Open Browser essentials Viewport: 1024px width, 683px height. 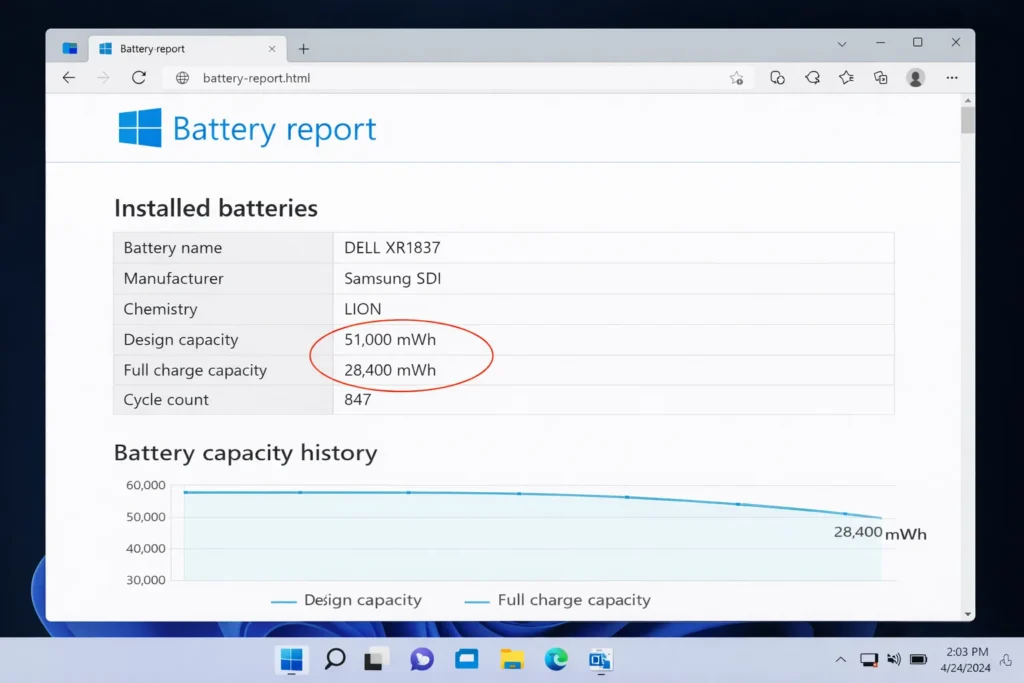[x=777, y=78]
